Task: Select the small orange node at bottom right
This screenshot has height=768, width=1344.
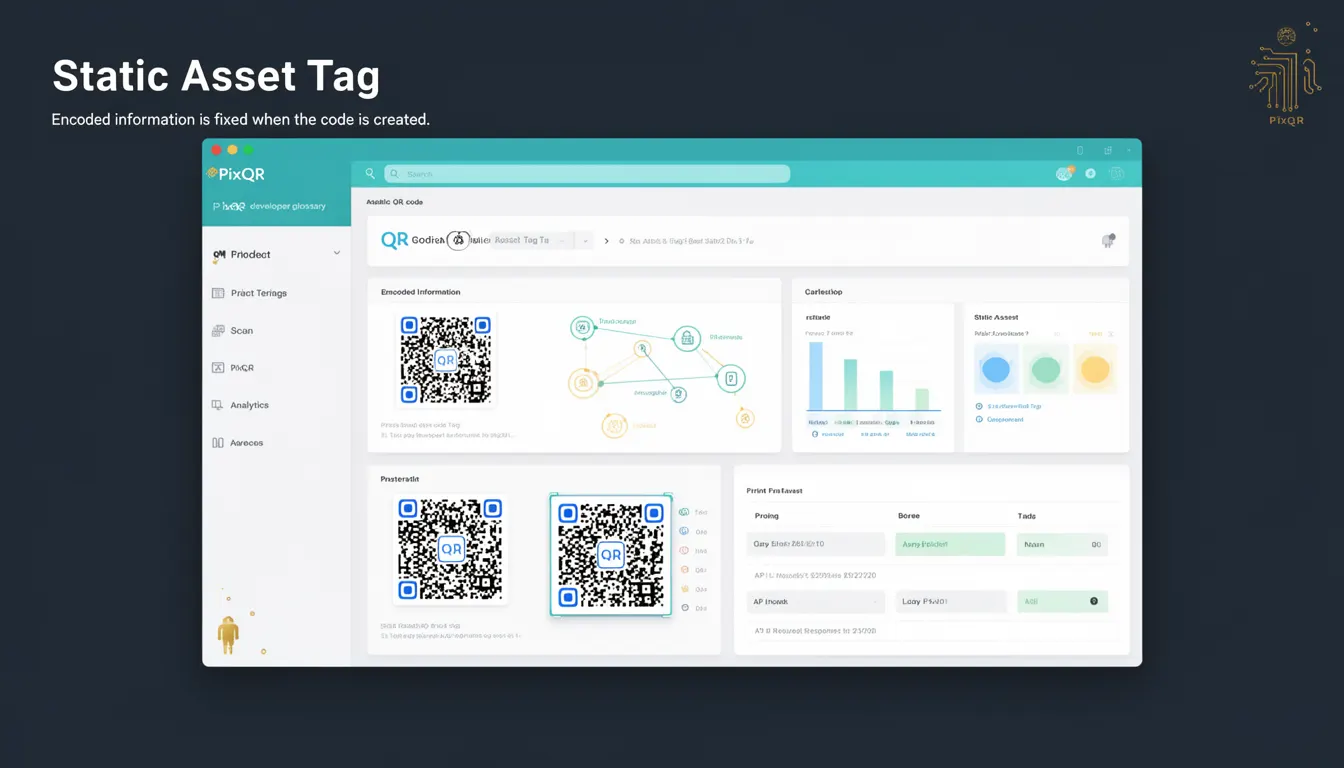Action: (744, 418)
